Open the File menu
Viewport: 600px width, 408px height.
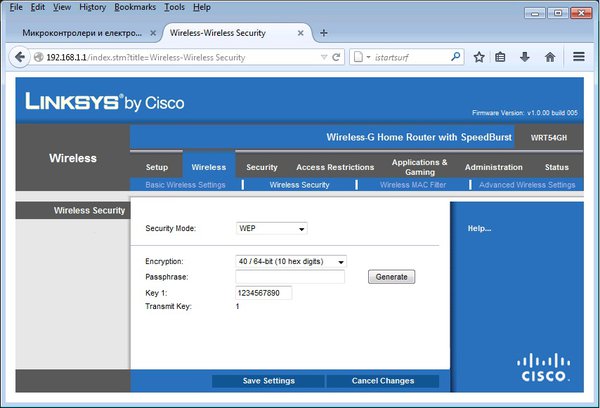tap(16, 7)
